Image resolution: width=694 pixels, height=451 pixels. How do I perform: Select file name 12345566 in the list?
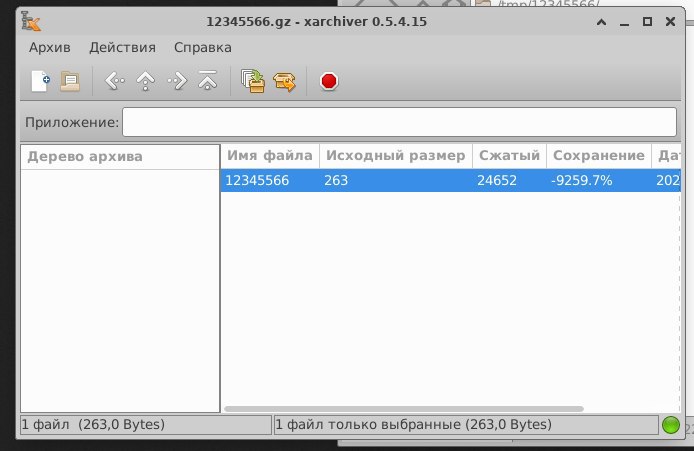257,181
